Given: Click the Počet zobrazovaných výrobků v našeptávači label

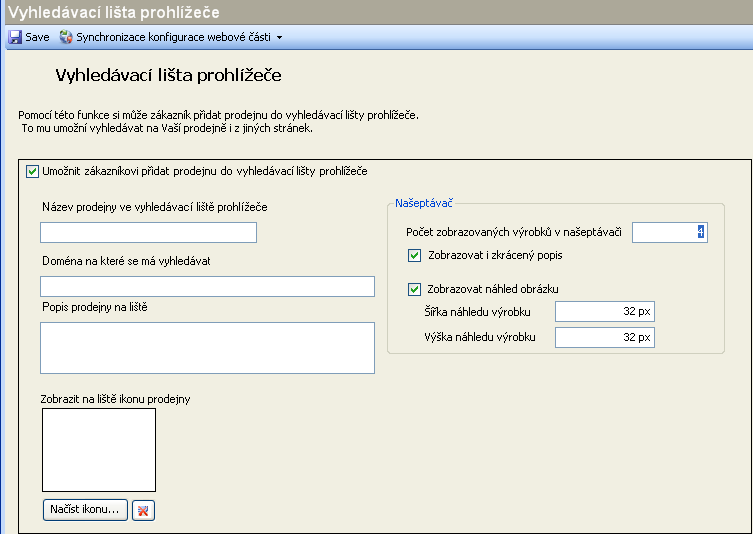Looking at the screenshot, I should (514, 232).
